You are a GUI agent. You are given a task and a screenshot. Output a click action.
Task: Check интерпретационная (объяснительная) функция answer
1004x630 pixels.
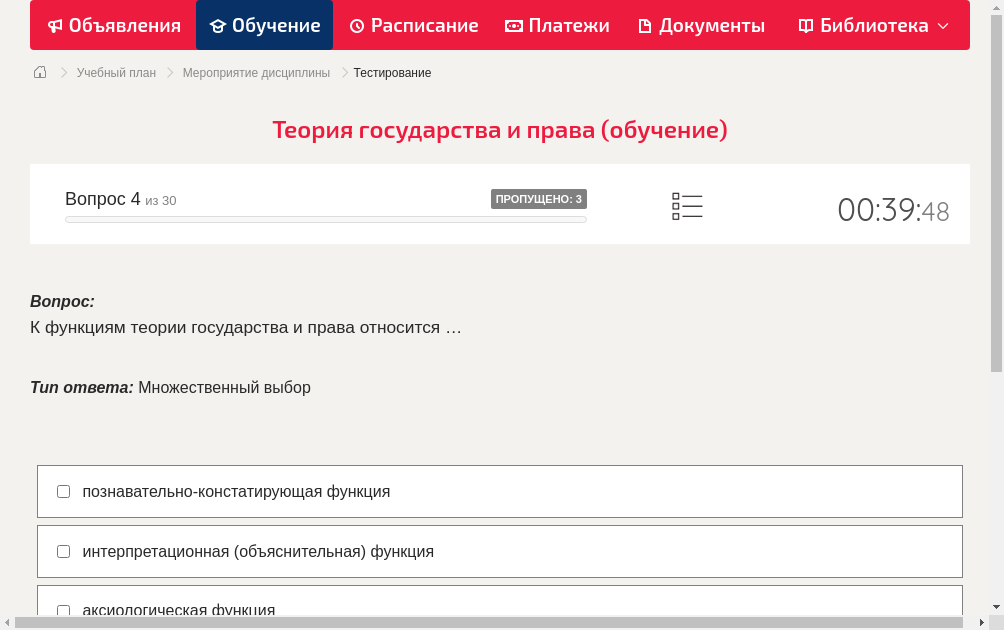tap(63, 551)
